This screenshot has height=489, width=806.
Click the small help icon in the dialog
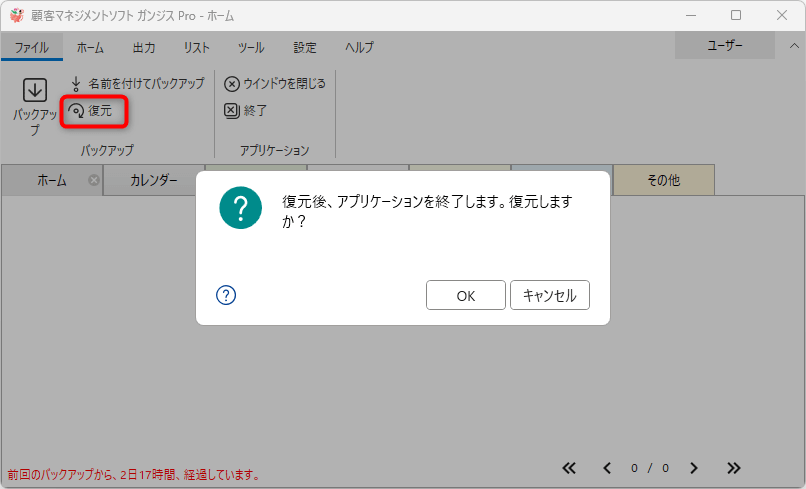tap(226, 295)
